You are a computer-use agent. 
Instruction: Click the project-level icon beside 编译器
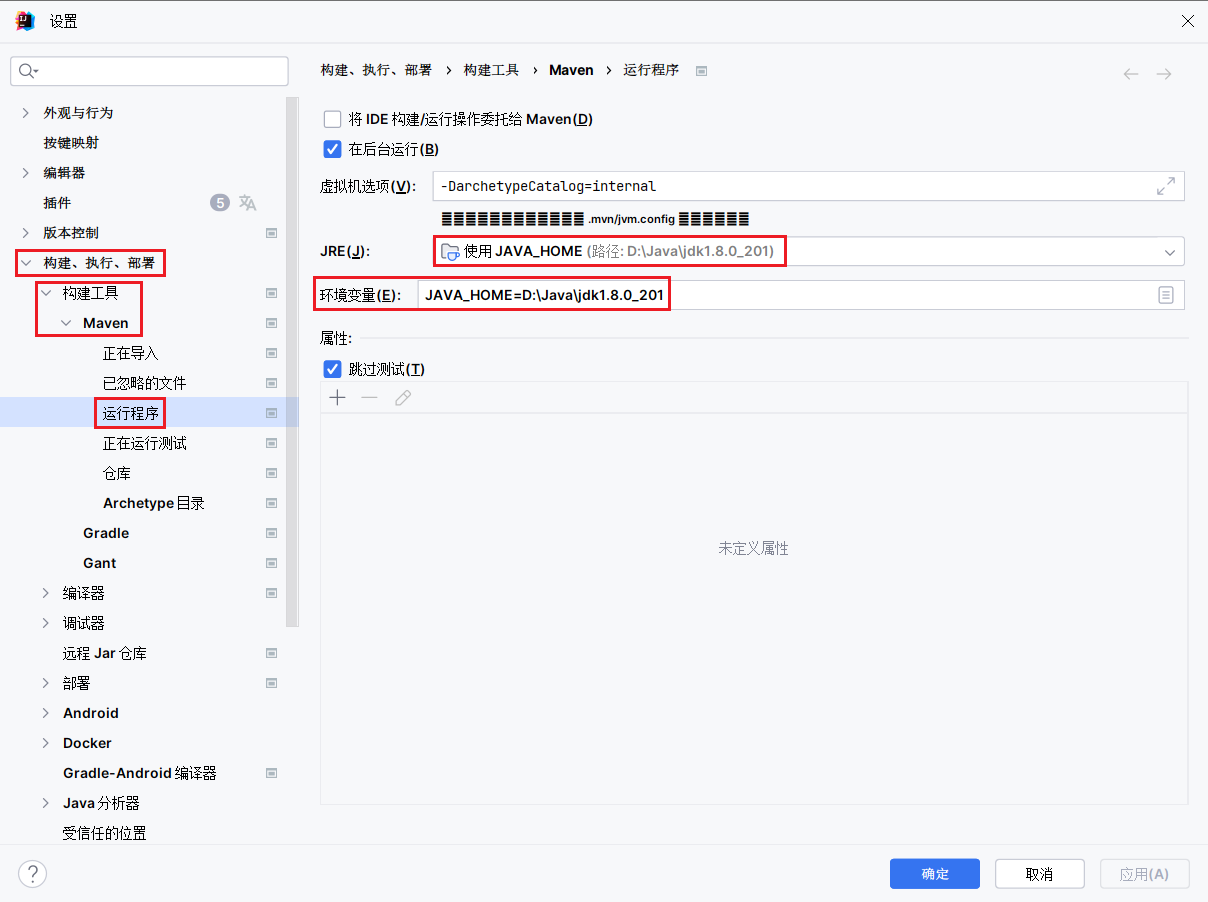tap(271, 593)
